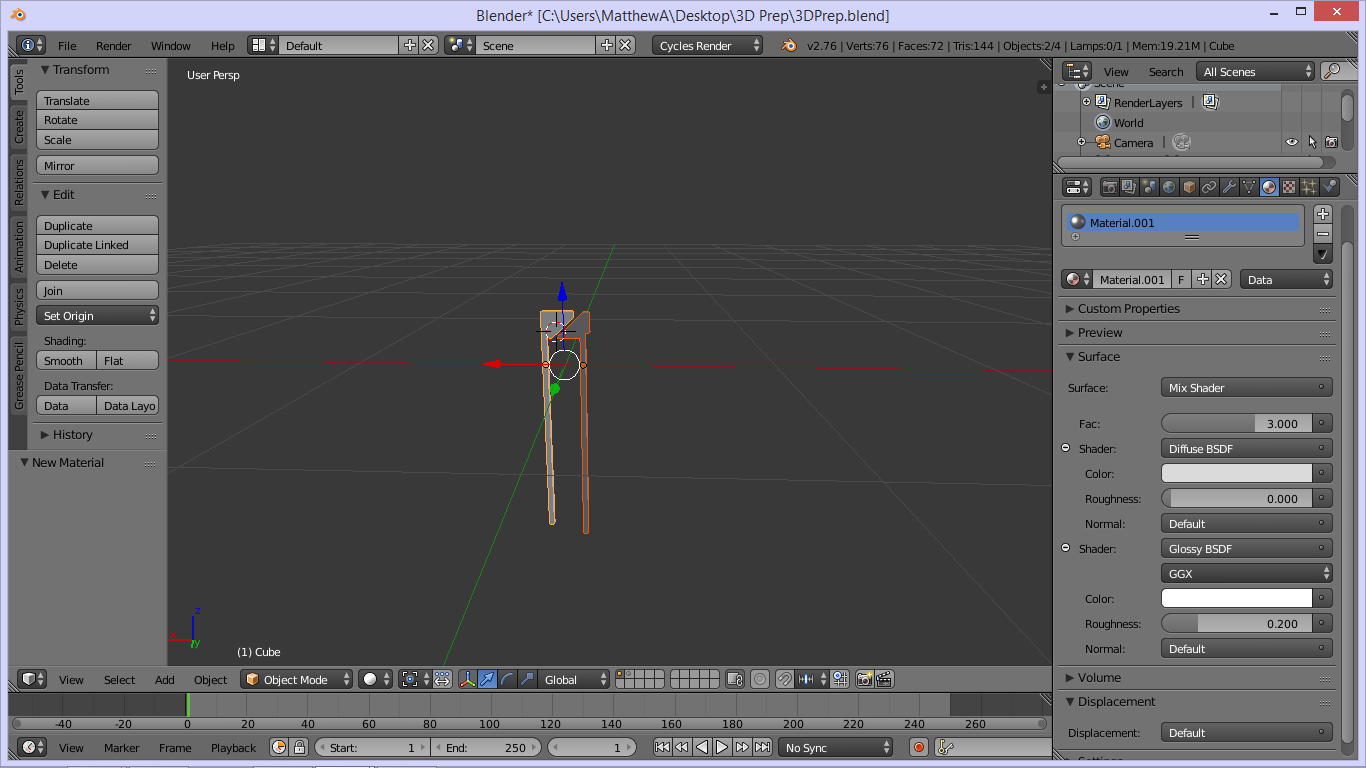Open the Particles properties tab sparkle icon
Viewport: 1366px width, 768px height.
(1309, 187)
